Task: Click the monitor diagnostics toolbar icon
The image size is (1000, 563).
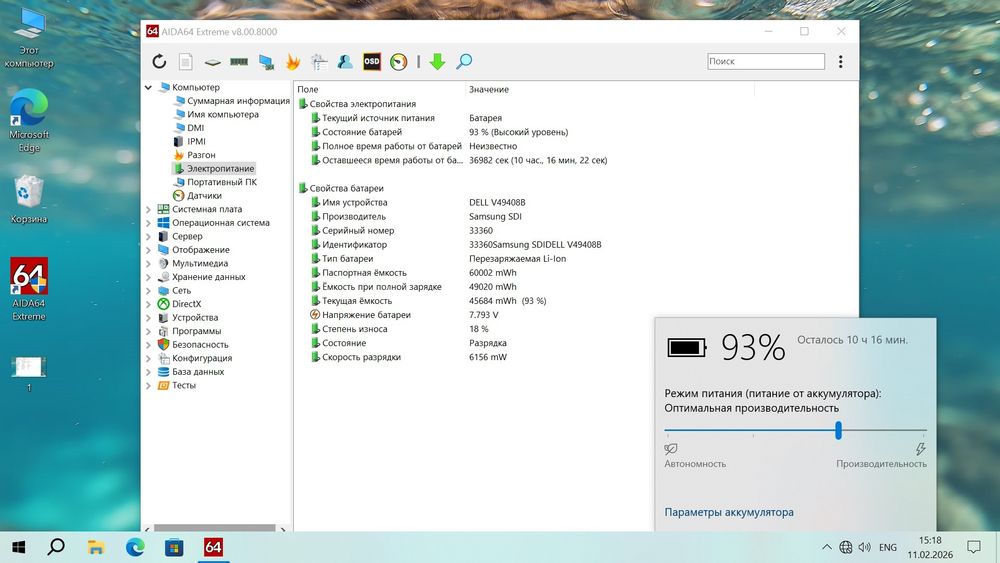Action: [x=266, y=62]
